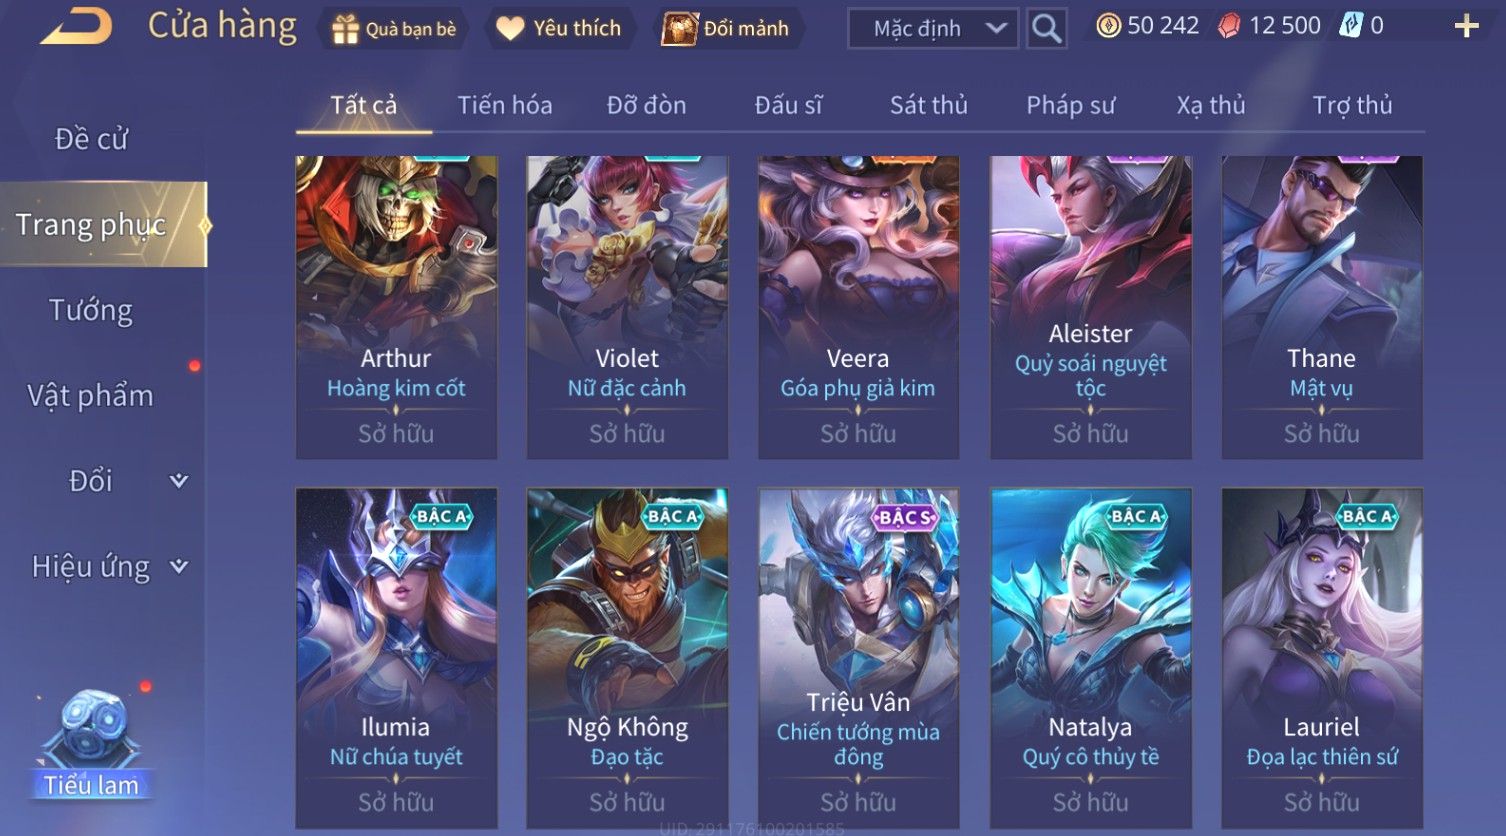Open Vật phẩm in the sidebar
1506x836 pixels.
tap(91, 396)
